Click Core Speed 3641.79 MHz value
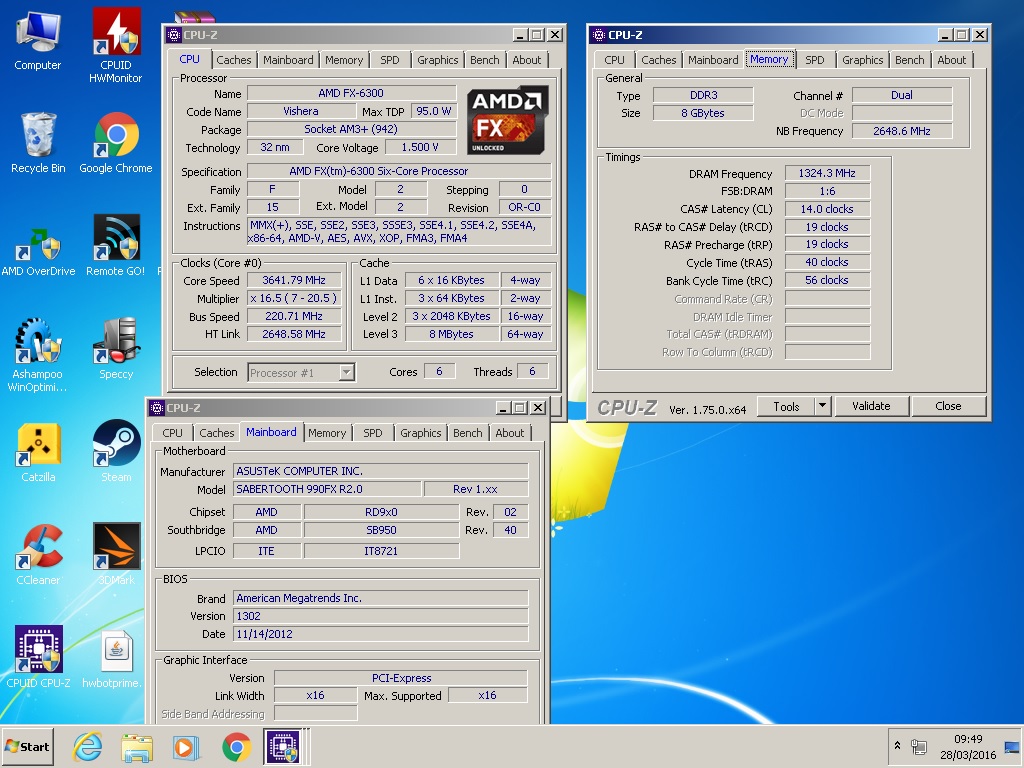Viewport: 1024px width, 768px height. [x=294, y=280]
